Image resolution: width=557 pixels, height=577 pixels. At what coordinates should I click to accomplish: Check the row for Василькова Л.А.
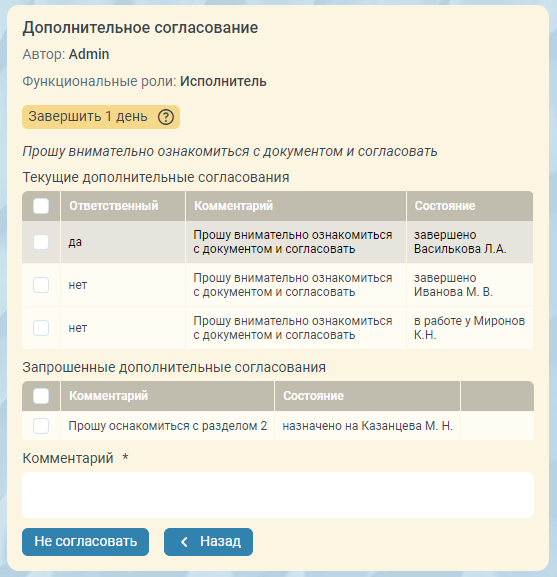(x=41, y=242)
